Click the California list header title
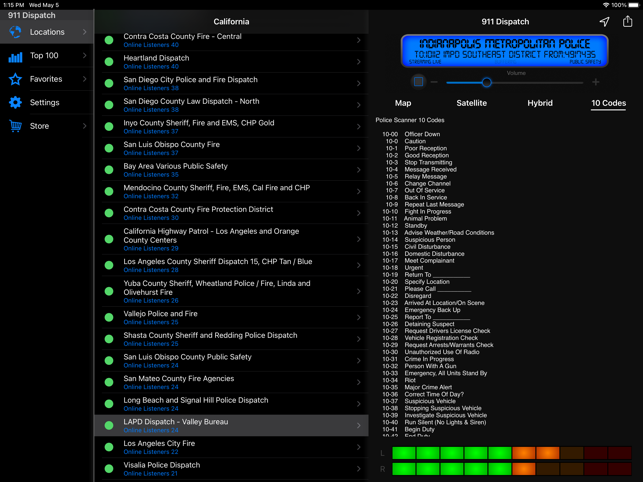This screenshot has height=482, width=643. tap(231, 22)
